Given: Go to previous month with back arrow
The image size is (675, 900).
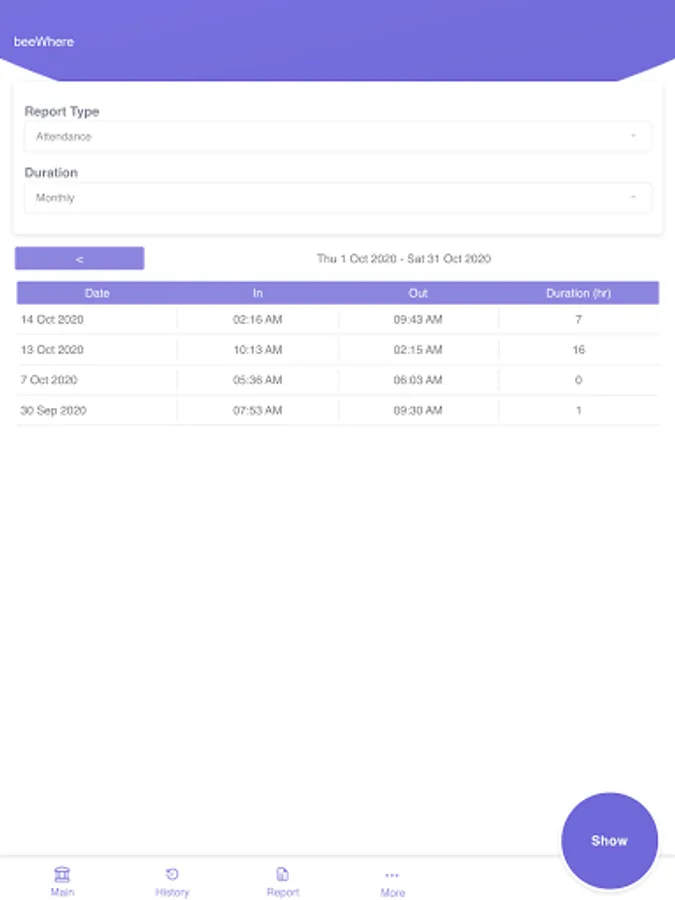Looking at the screenshot, I should (x=80, y=259).
